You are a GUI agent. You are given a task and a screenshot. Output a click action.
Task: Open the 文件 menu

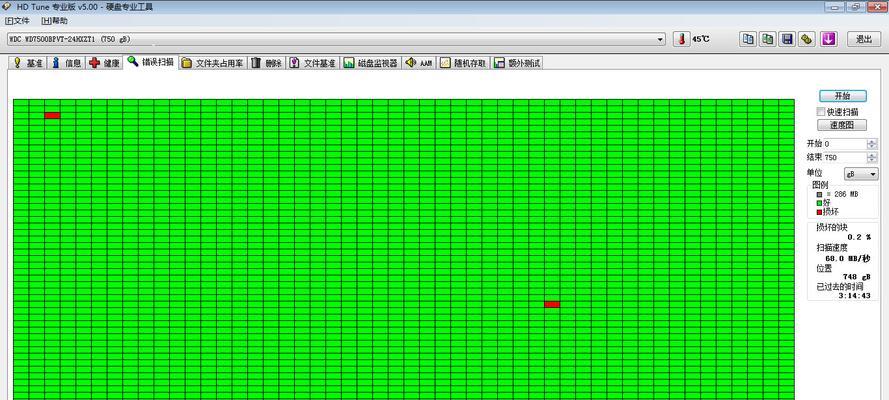pyautogui.click(x=17, y=21)
